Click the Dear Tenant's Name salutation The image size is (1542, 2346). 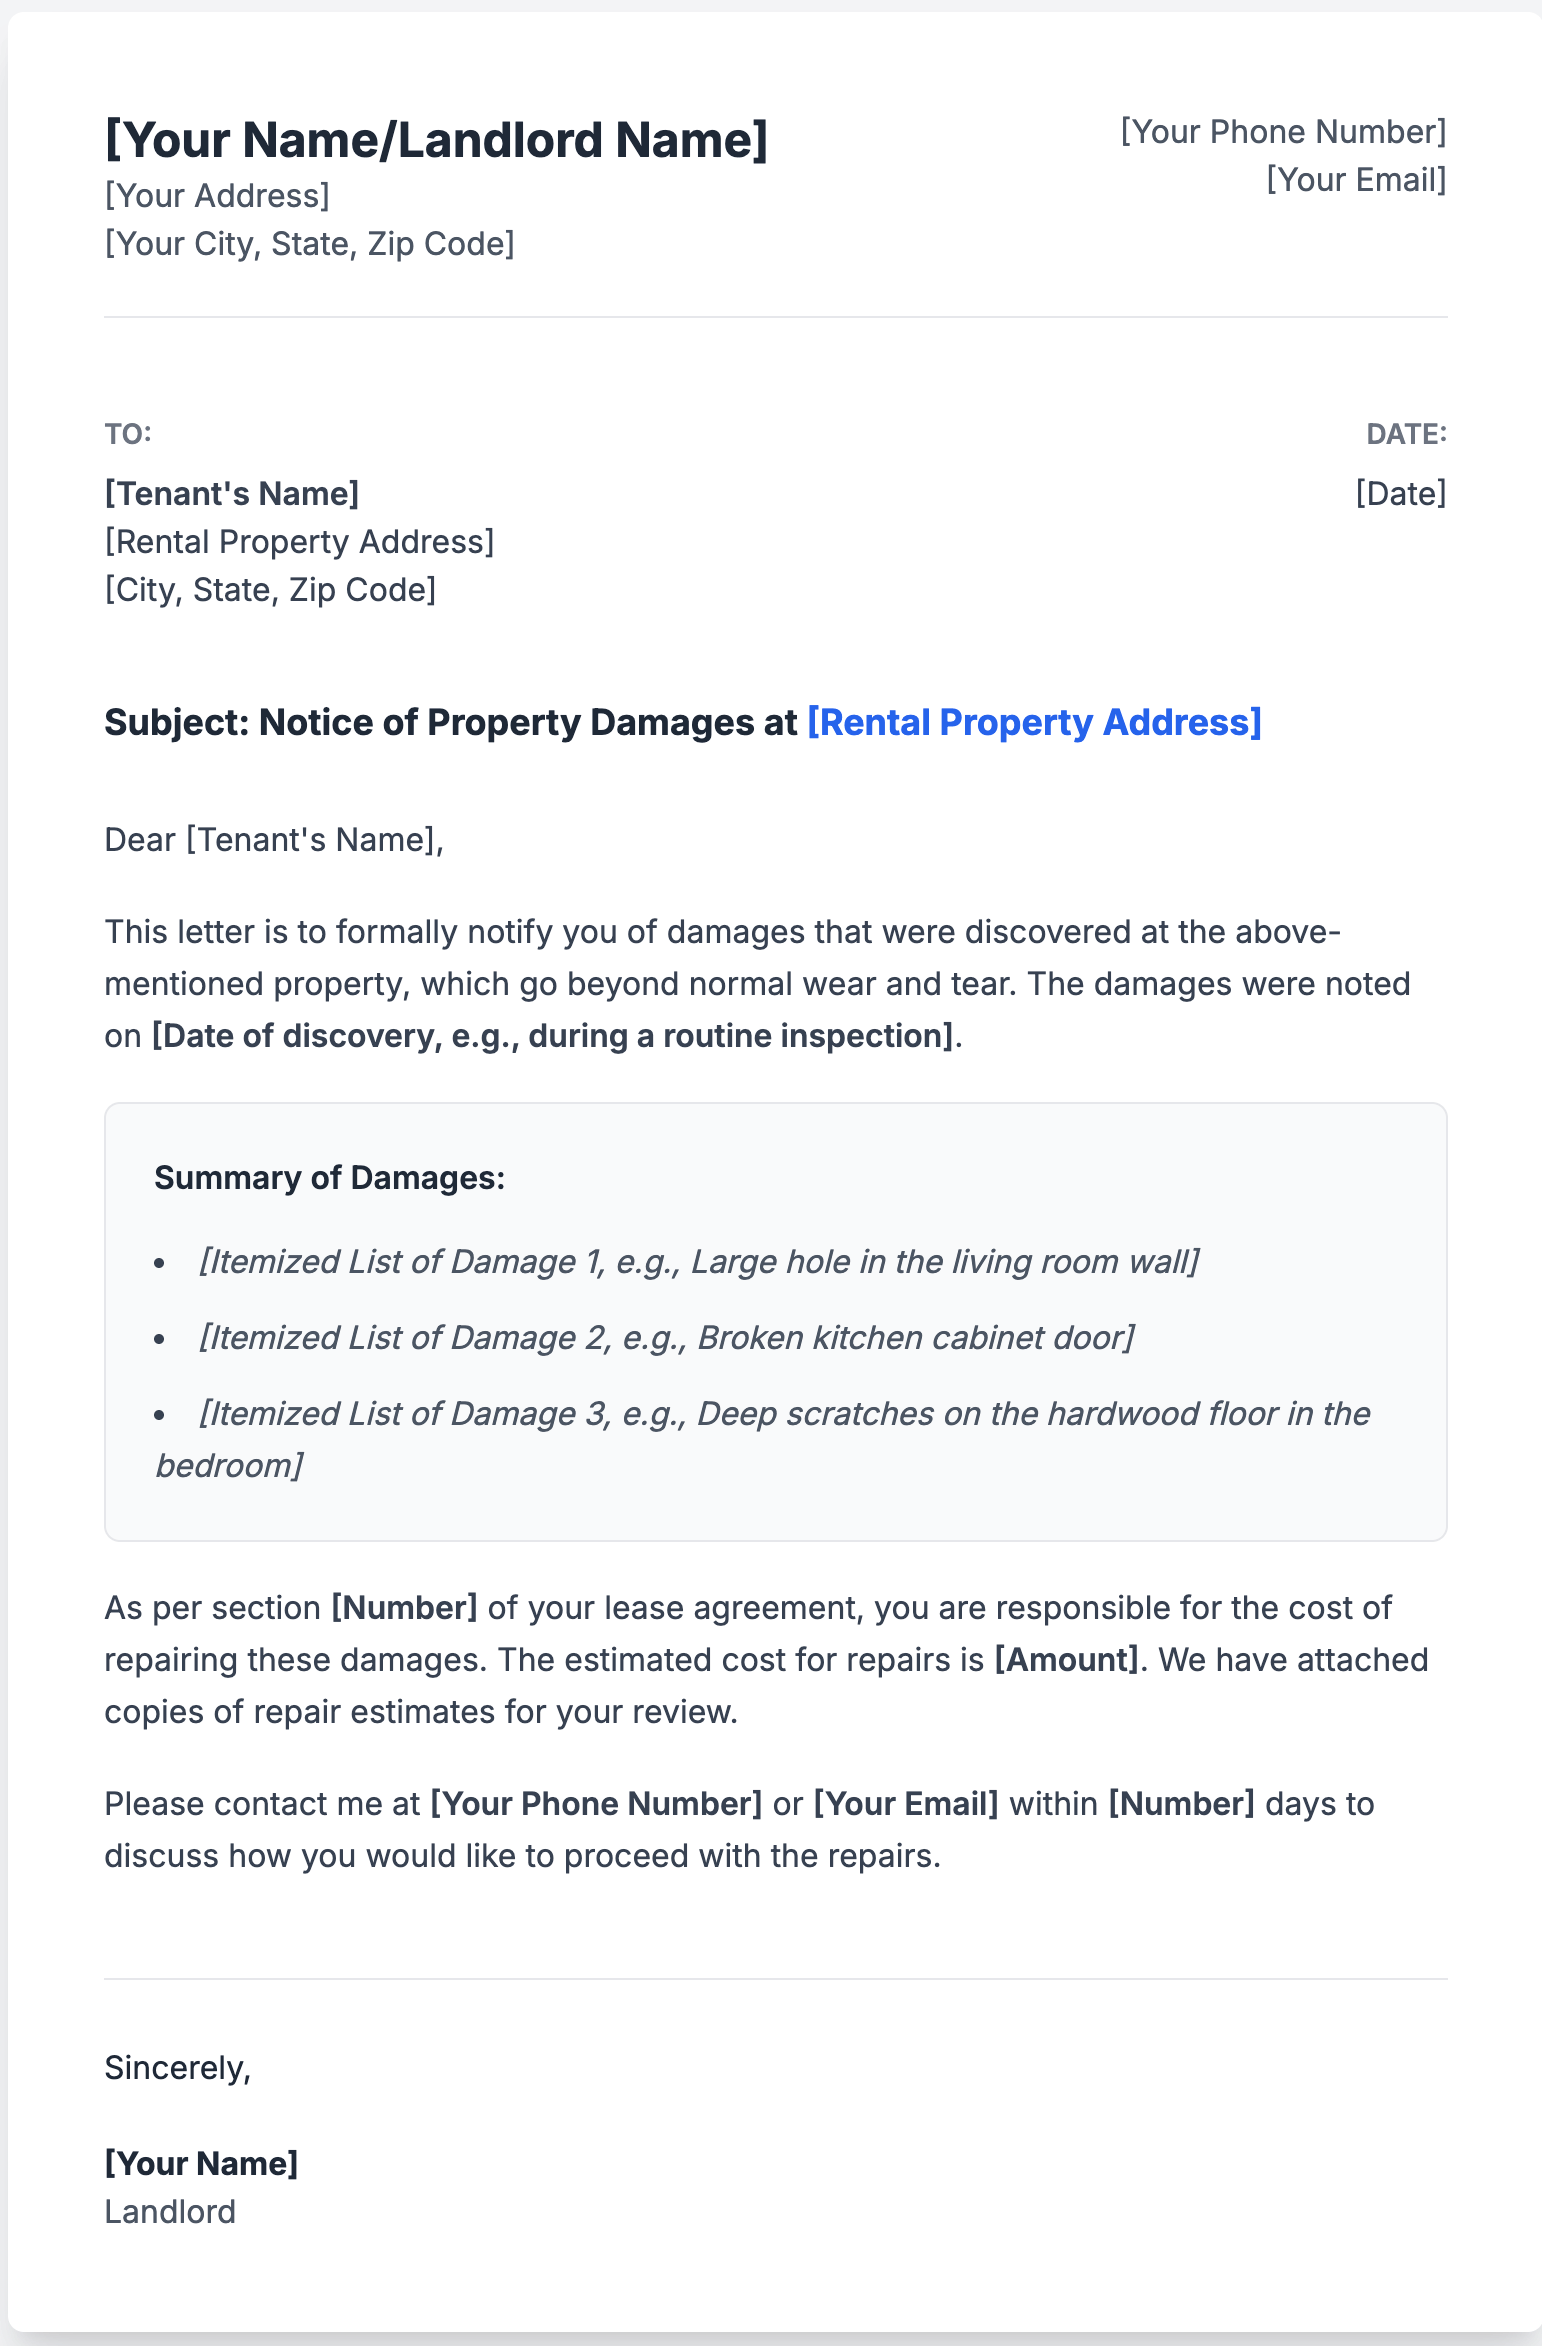pos(274,840)
